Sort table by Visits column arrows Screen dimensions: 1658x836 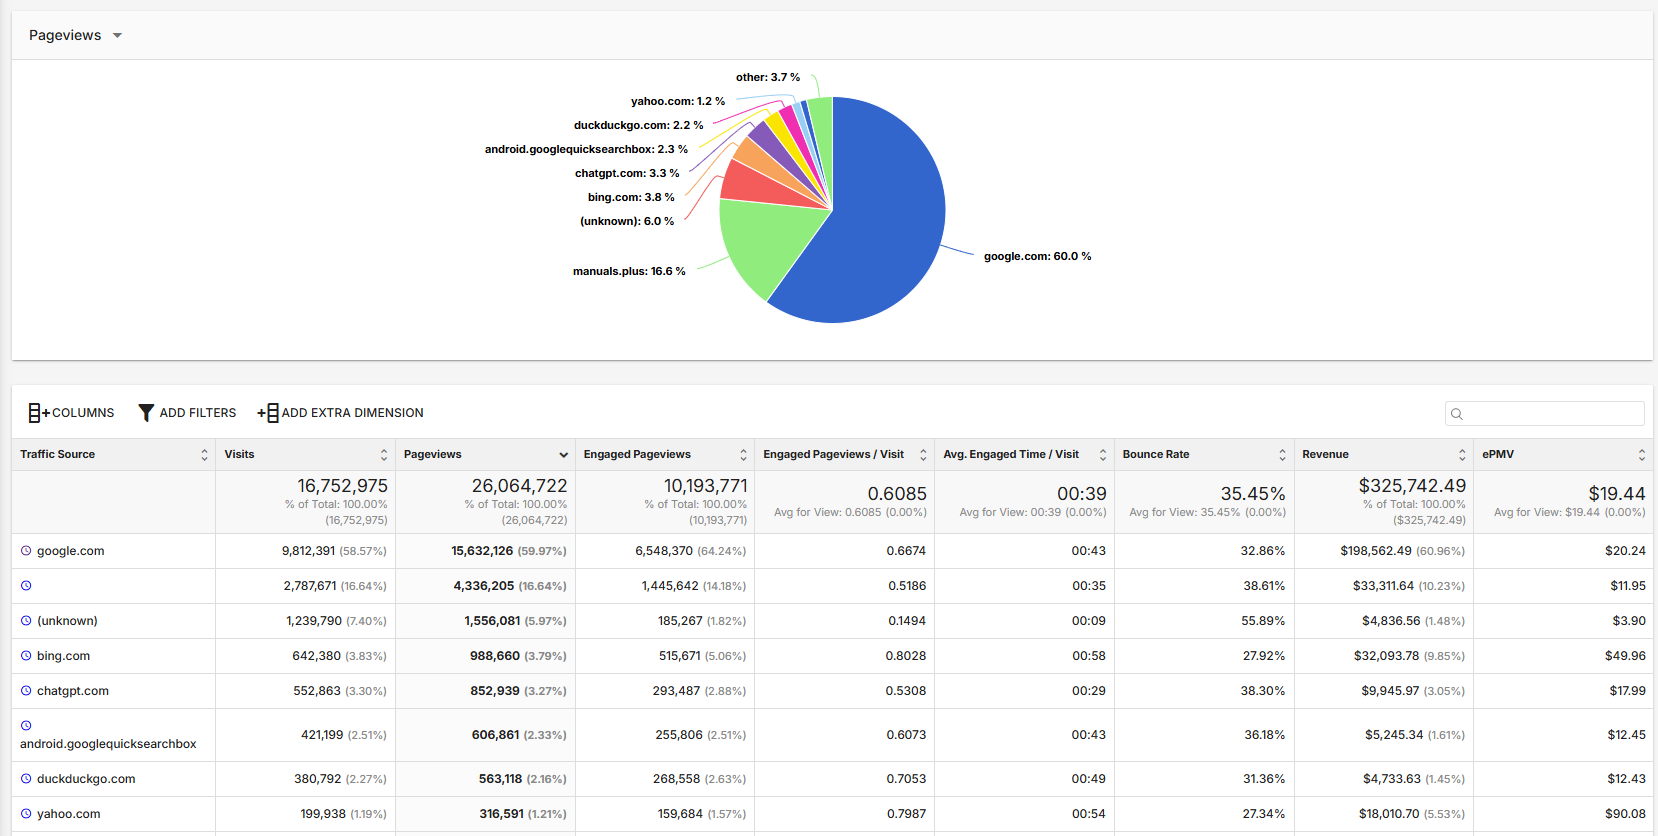coord(384,455)
